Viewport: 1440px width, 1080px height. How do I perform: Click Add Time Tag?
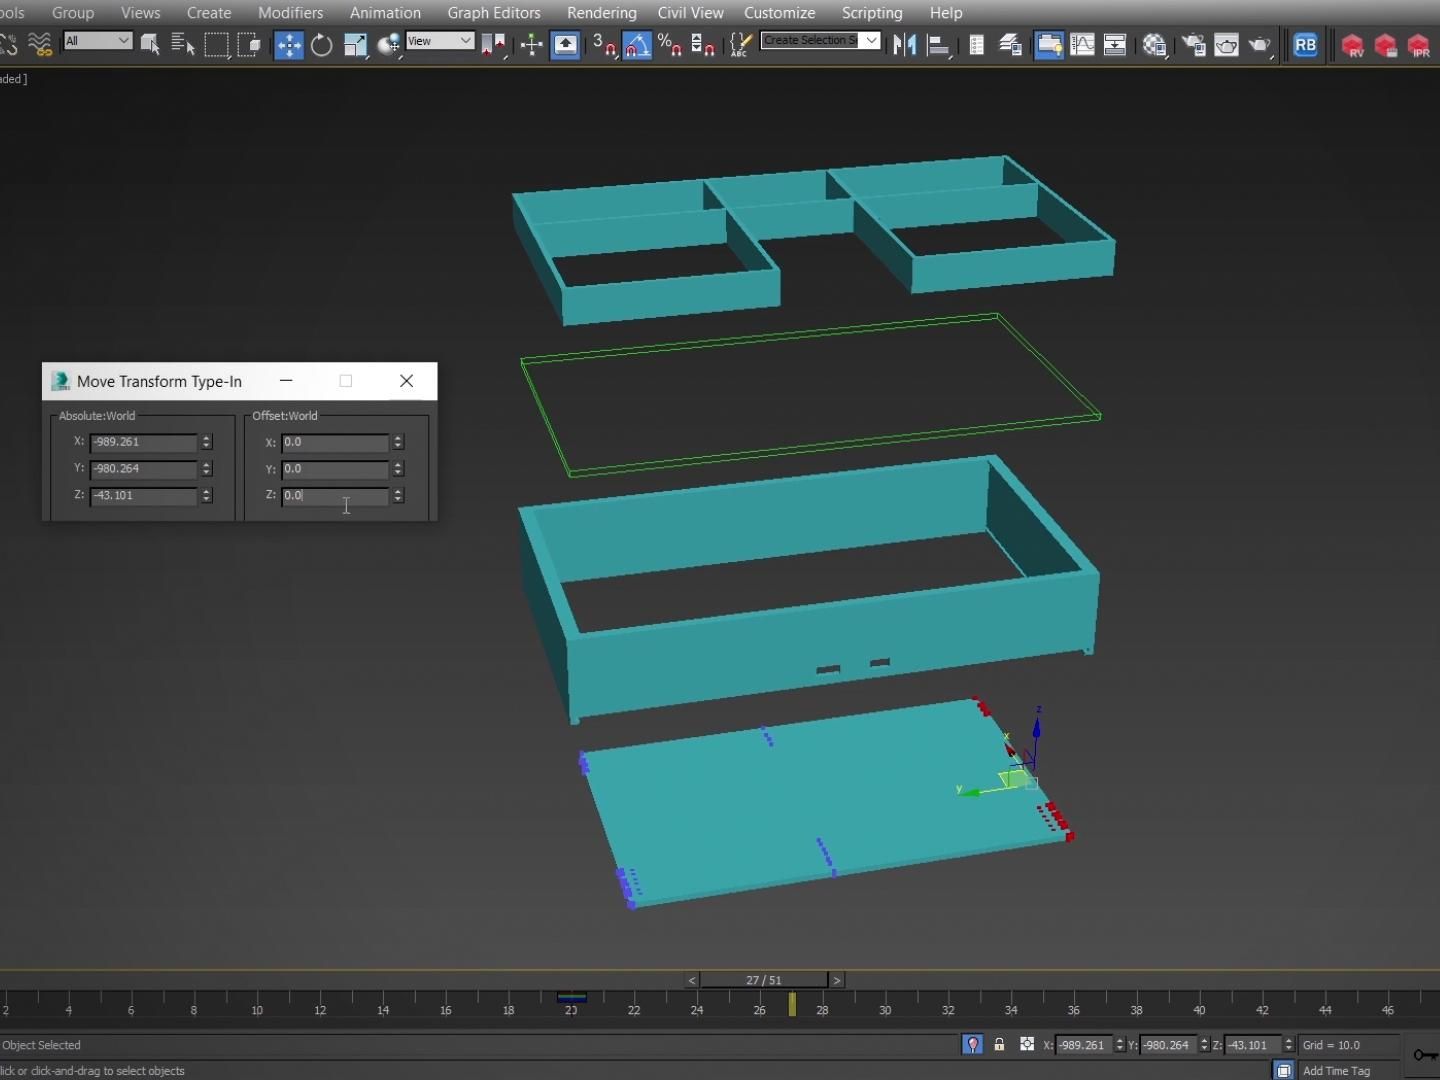1336,1070
